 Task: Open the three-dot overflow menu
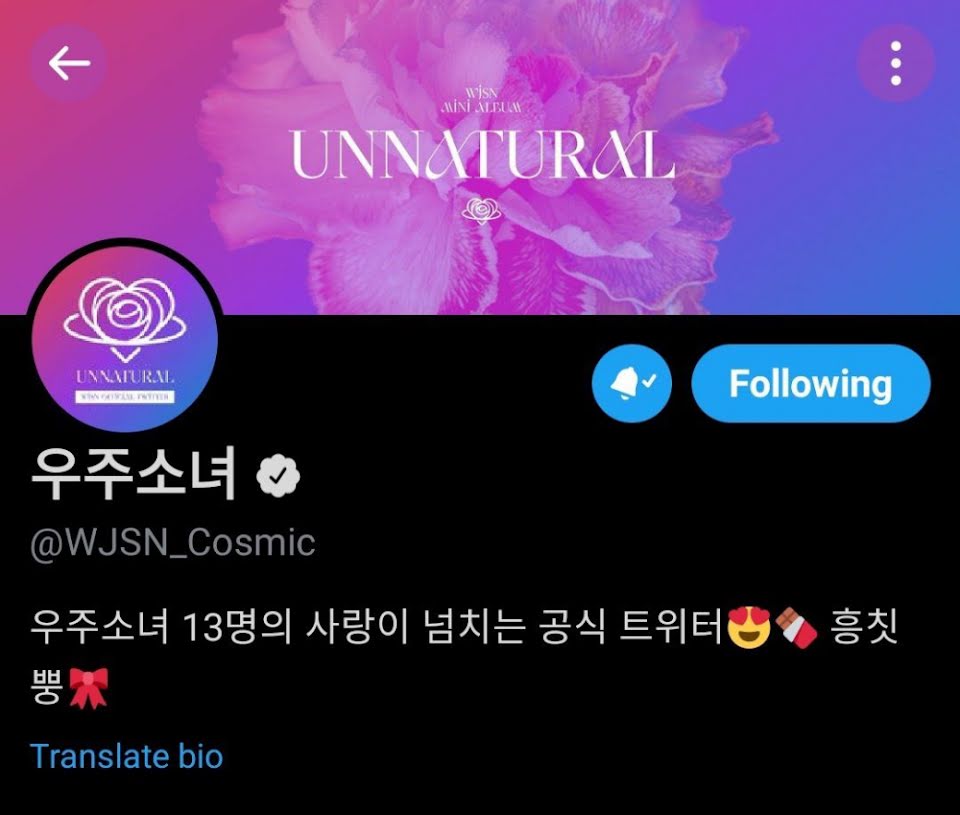click(896, 63)
